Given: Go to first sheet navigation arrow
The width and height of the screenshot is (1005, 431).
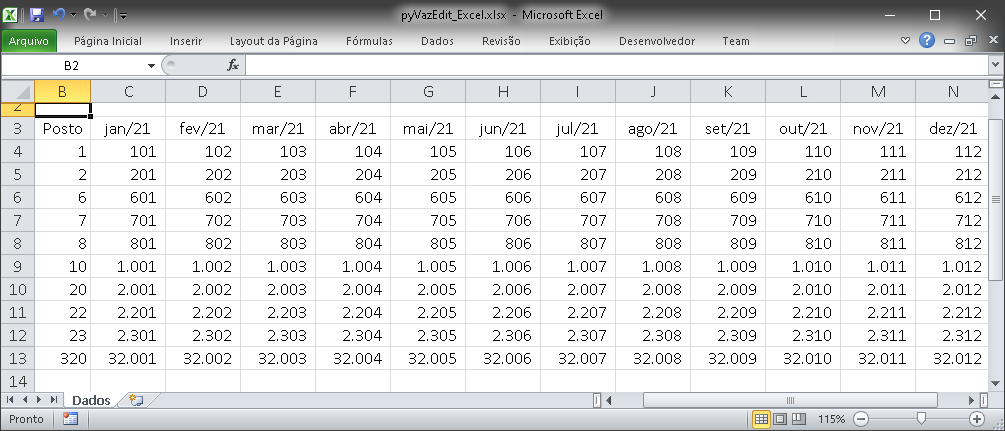Looking at the screenshot, I should 10,400.
